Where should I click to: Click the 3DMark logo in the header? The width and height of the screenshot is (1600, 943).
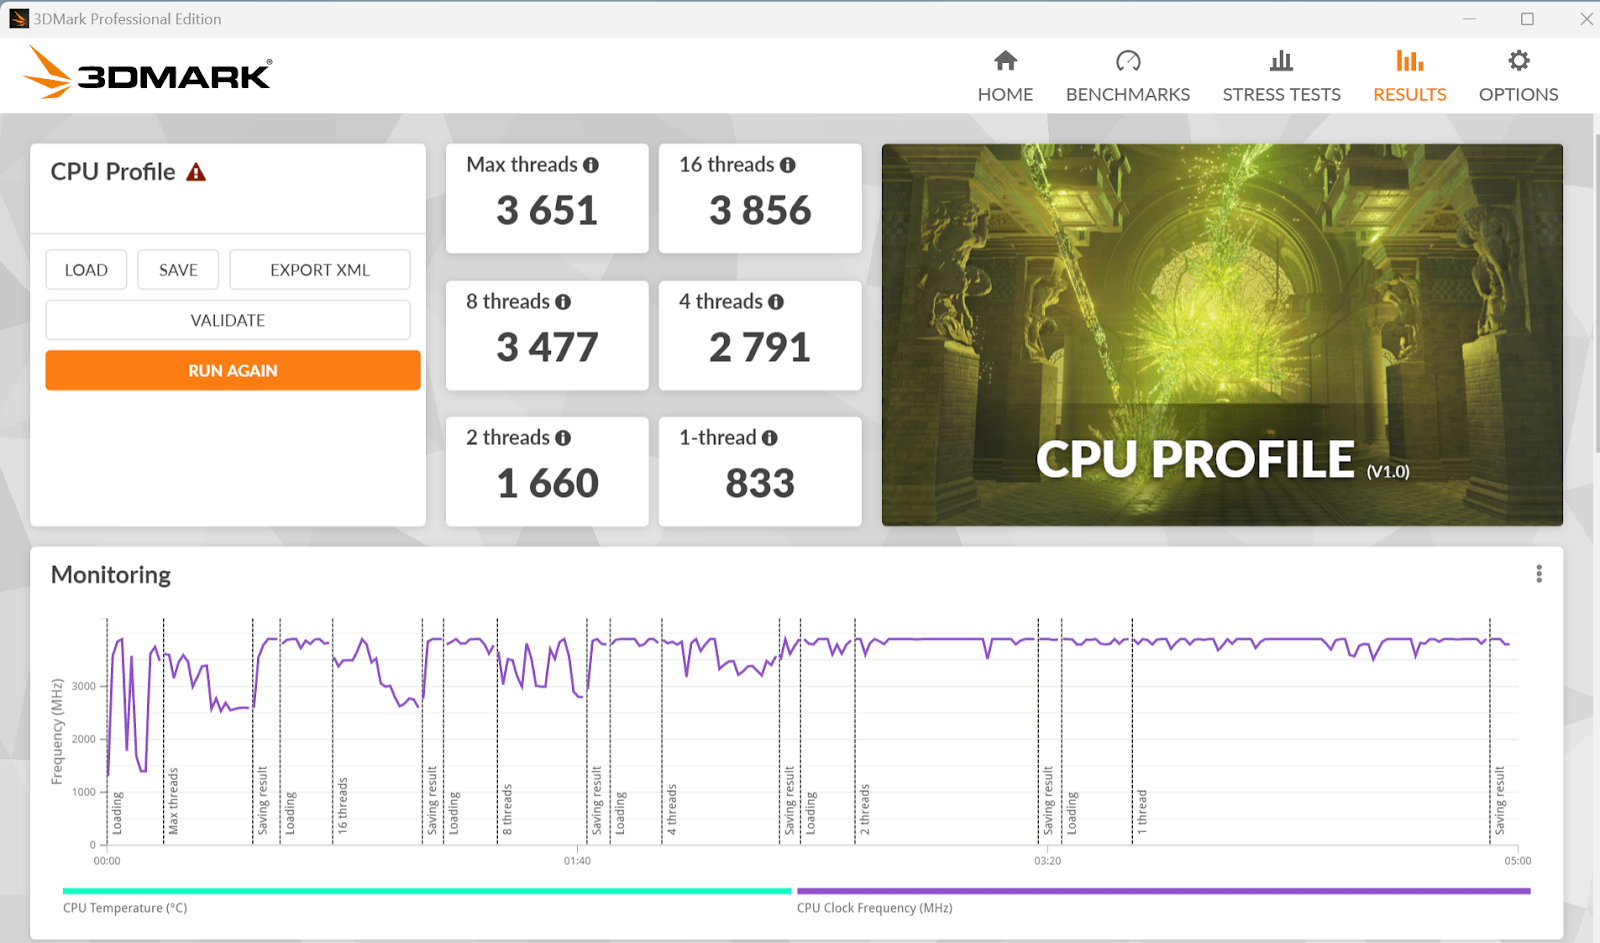coord(148,74)
